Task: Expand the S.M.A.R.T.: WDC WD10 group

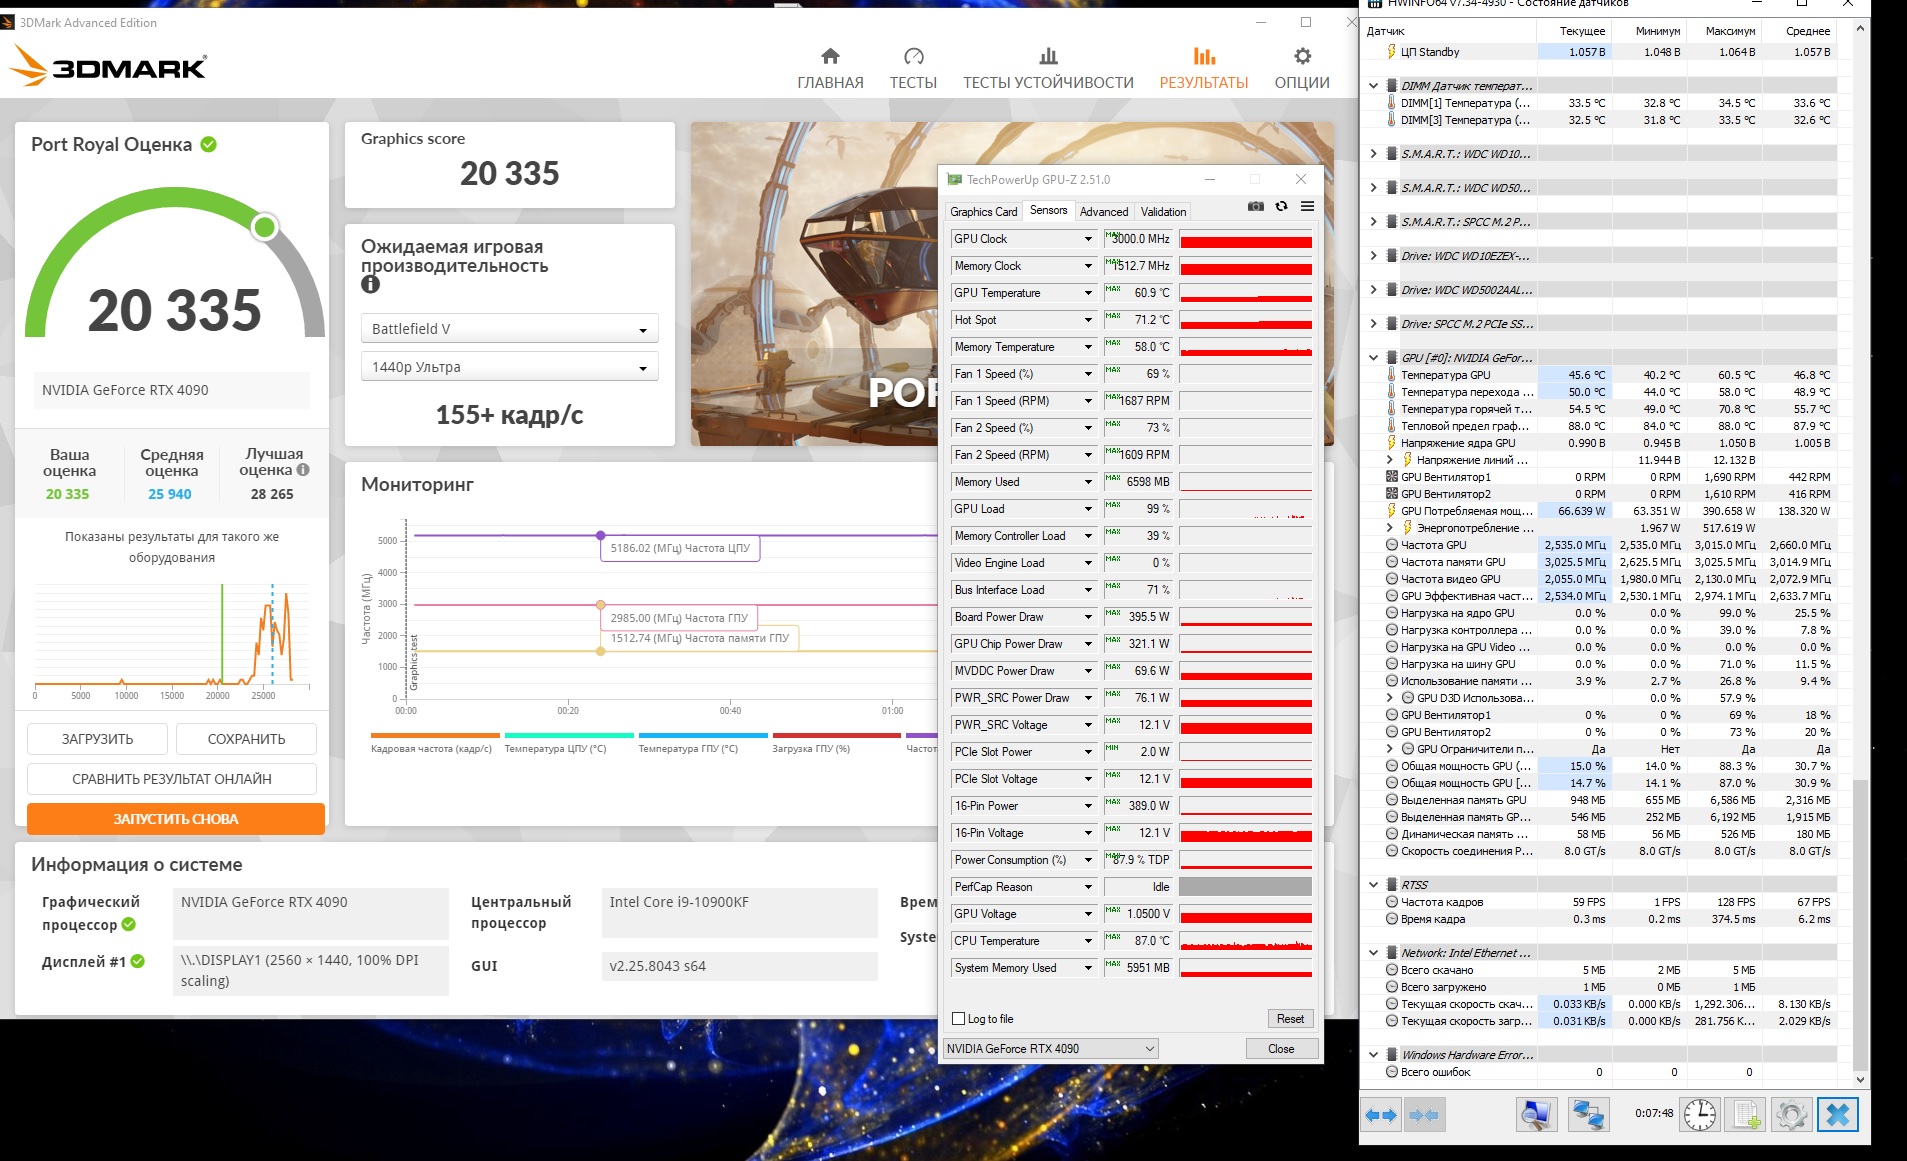Action: click(1374, 154)
